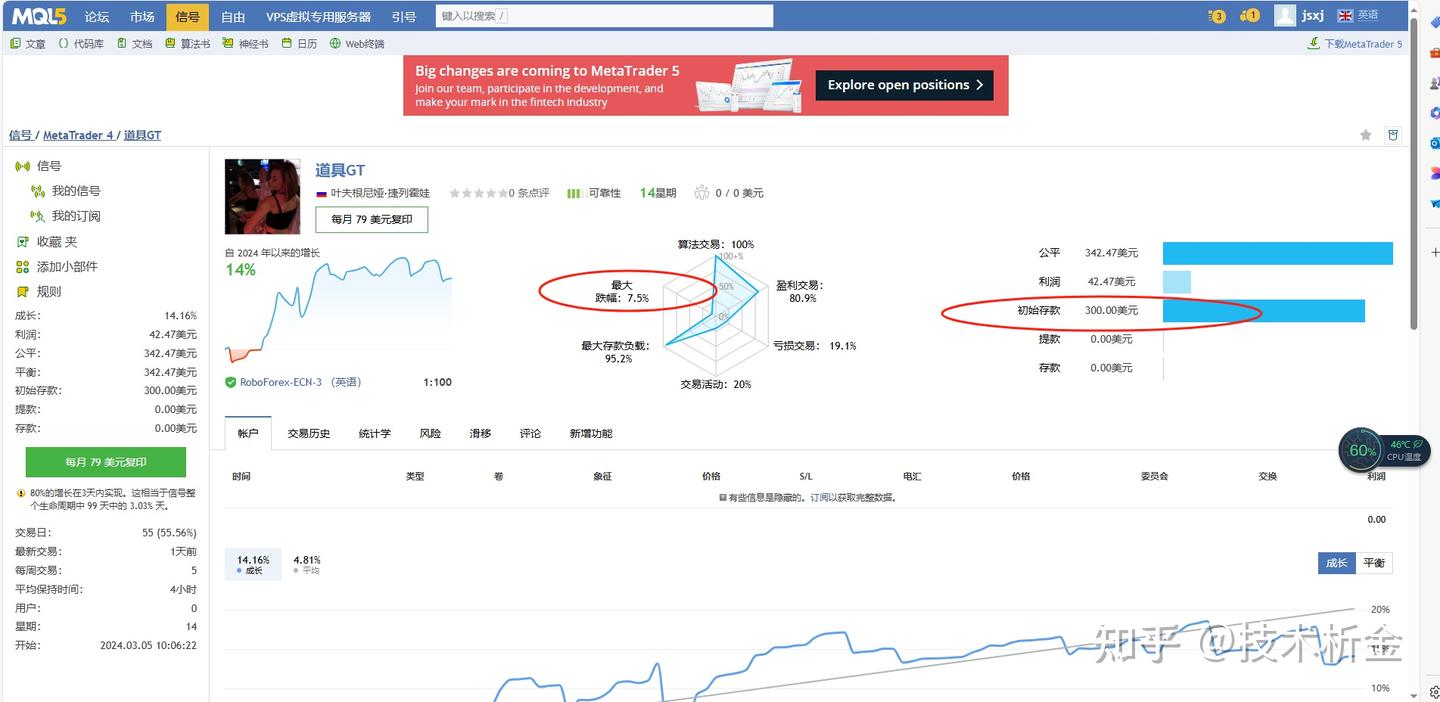Screen dimensions: 1440x702
Task: Click the 订阅 subscribe link in the table note
Action: pyautogui.click(x=820, y=497)
